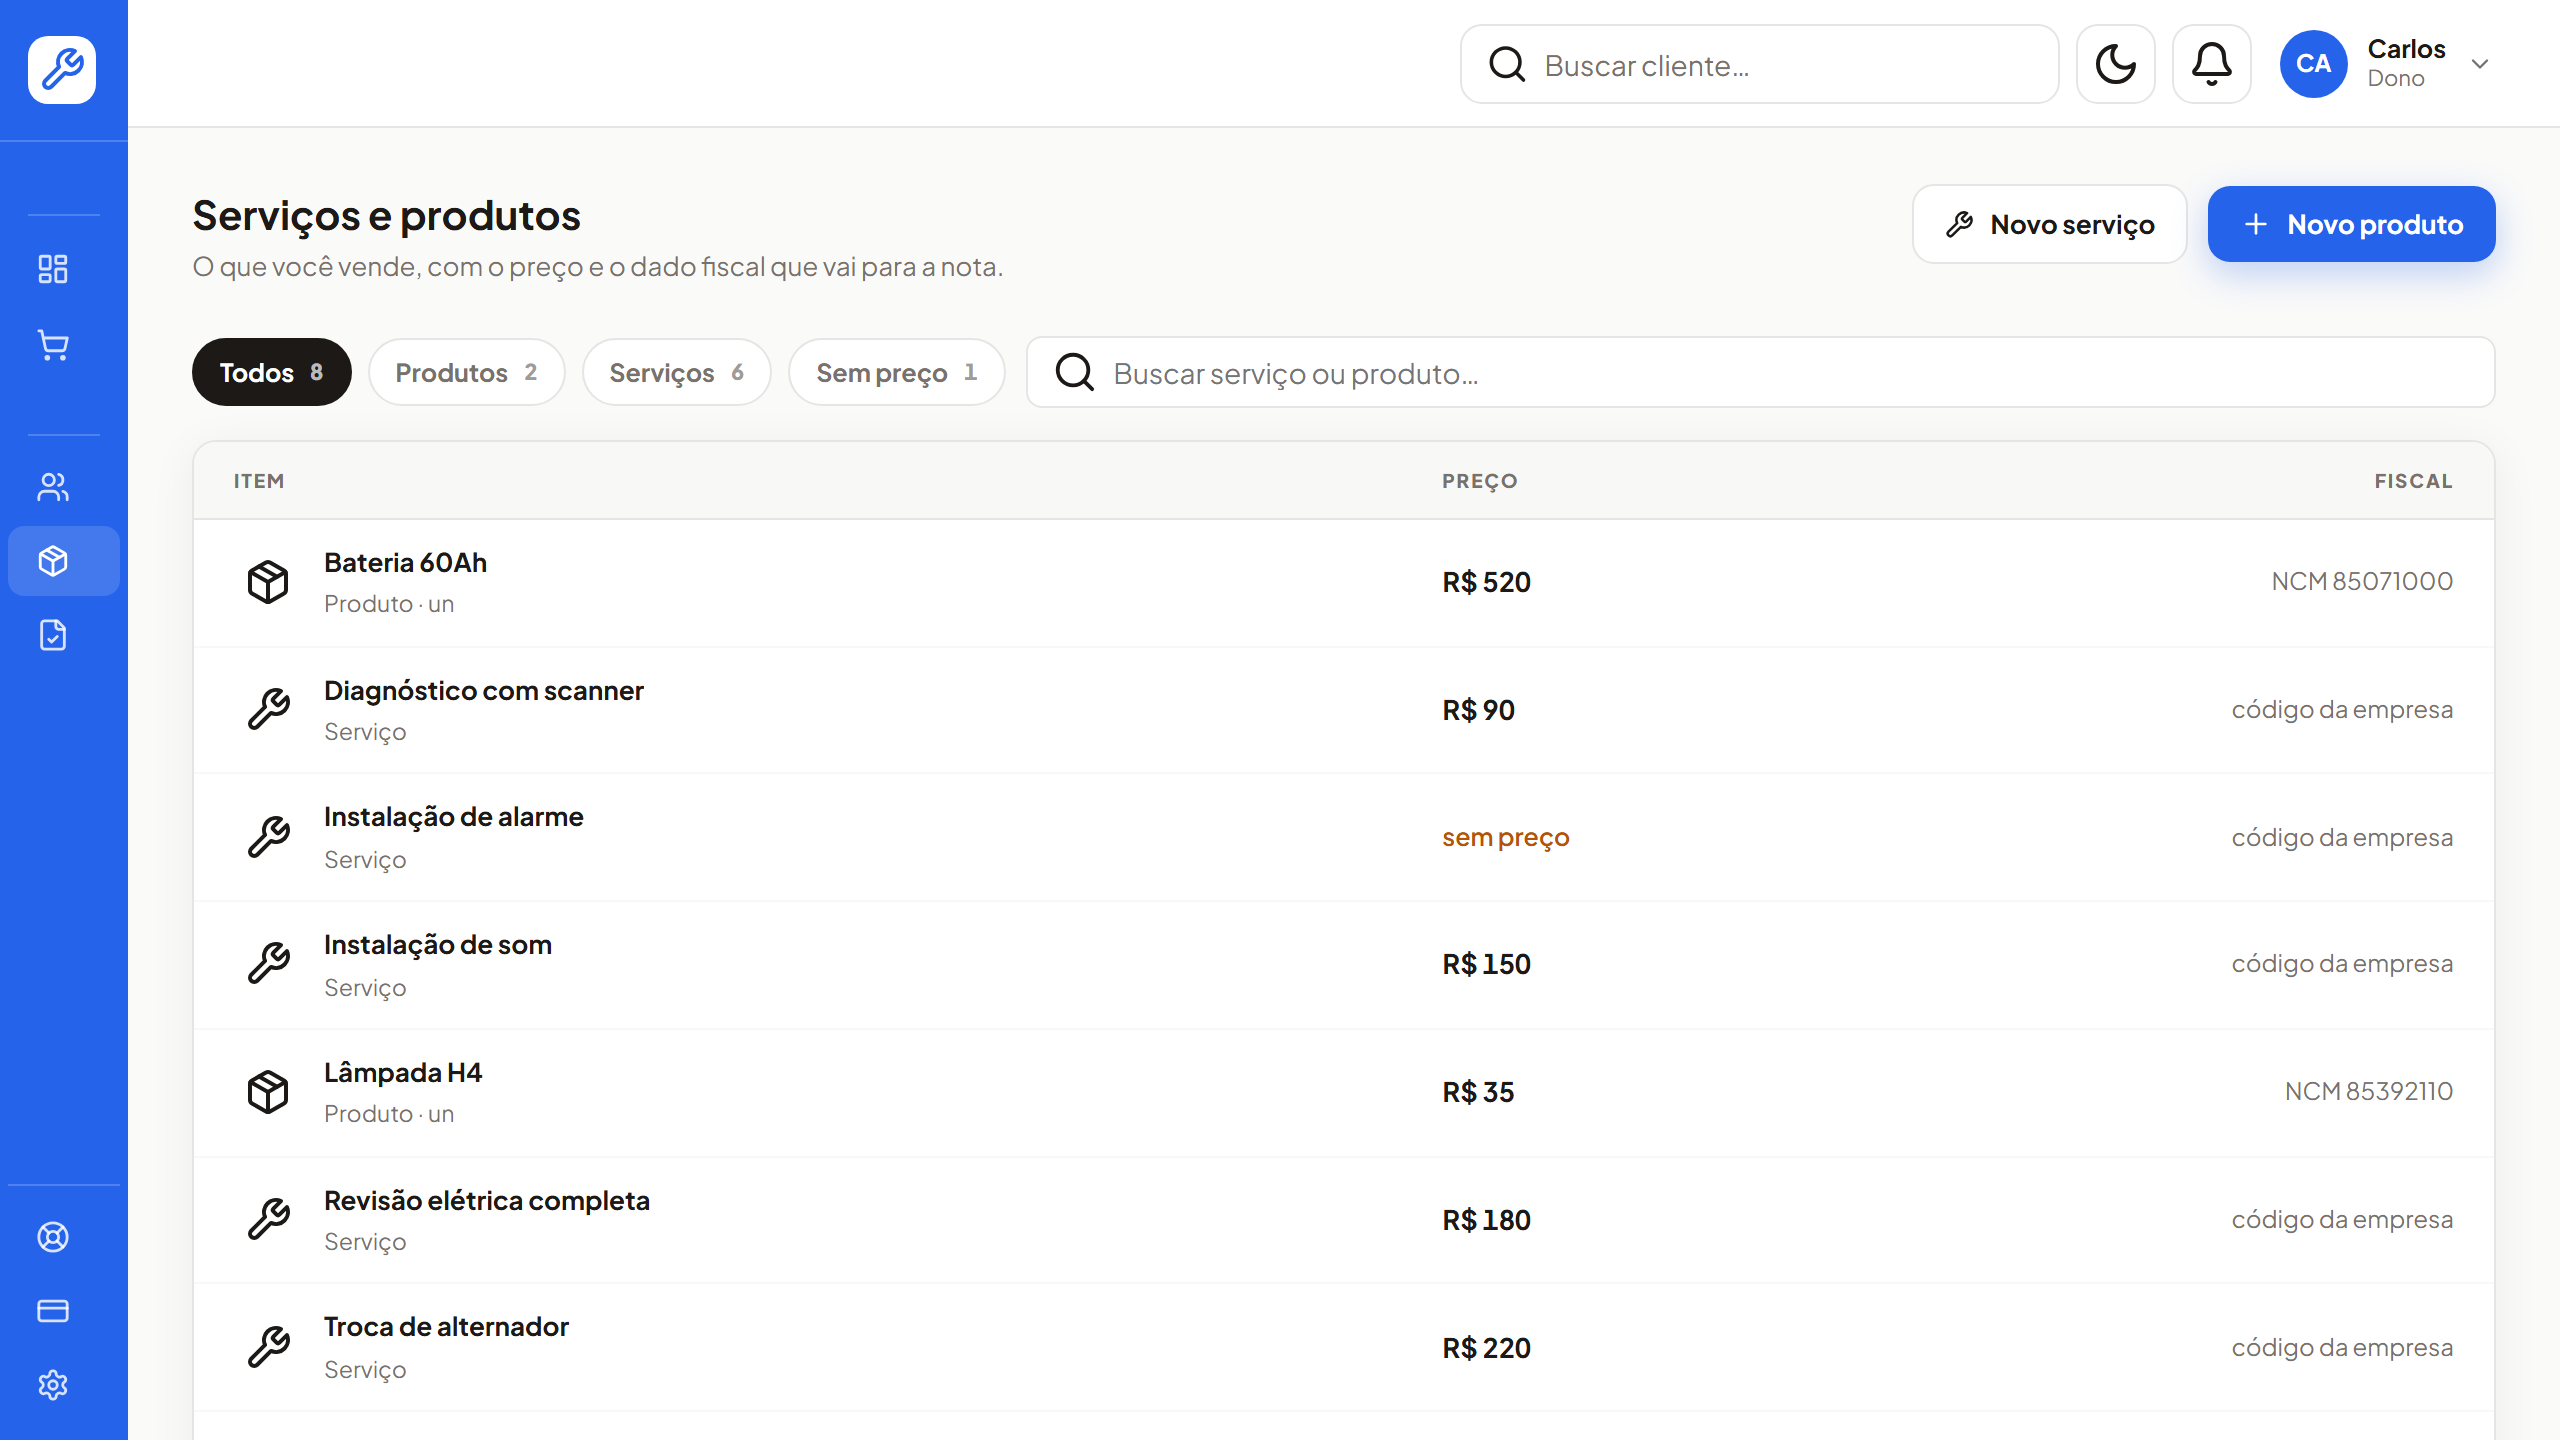Click the R$ 35 price
The image size is (2560, 1440).
[x=1478, y=1092]
